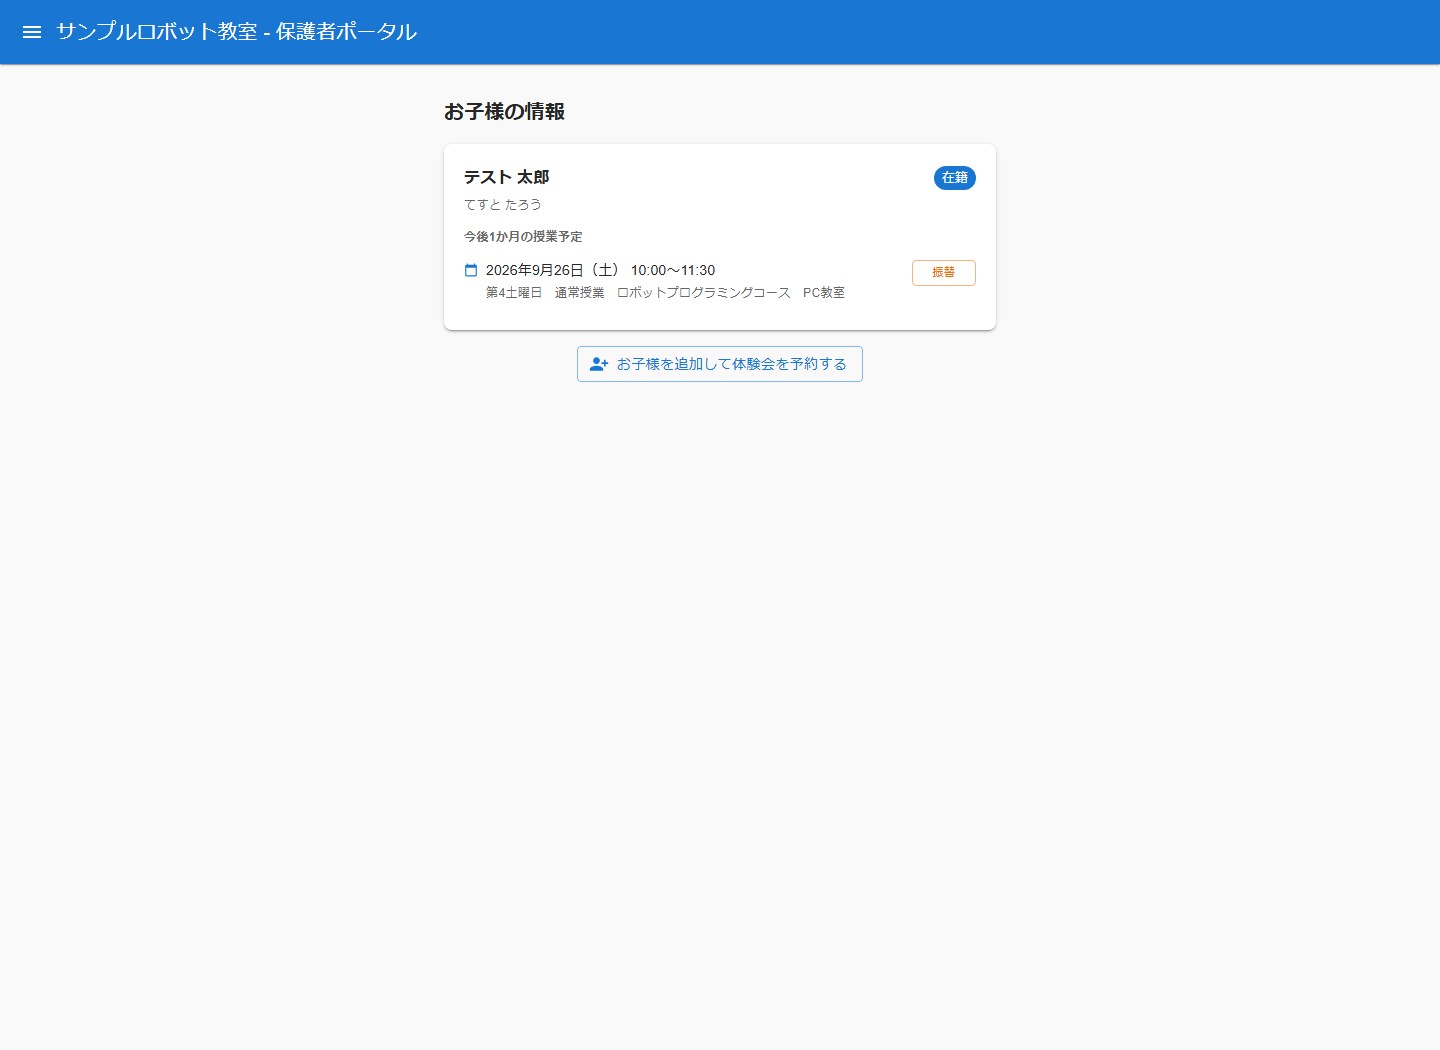Select the child name テスト 太郎
This screenshot has width=1440, height=1050.
click(x=506, y=177)
